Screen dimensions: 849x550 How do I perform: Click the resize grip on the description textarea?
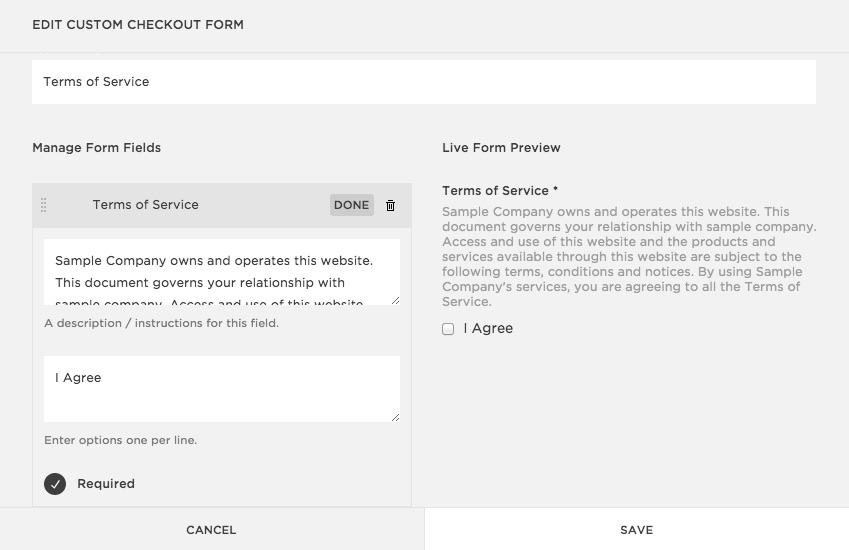(x=395, y=299)
